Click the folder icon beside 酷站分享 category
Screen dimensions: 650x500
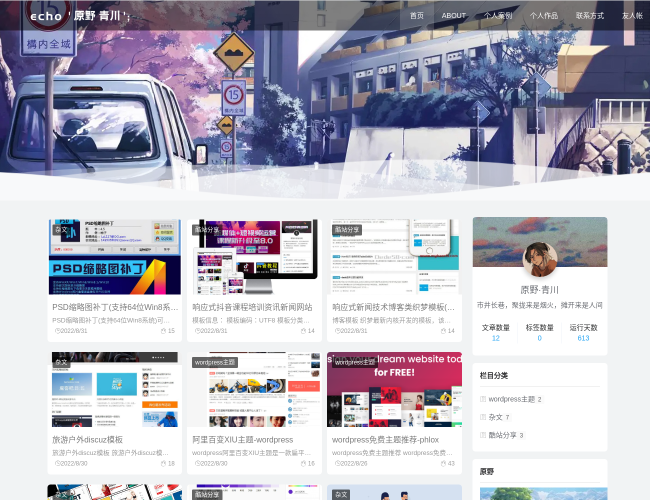coord(483,435)
